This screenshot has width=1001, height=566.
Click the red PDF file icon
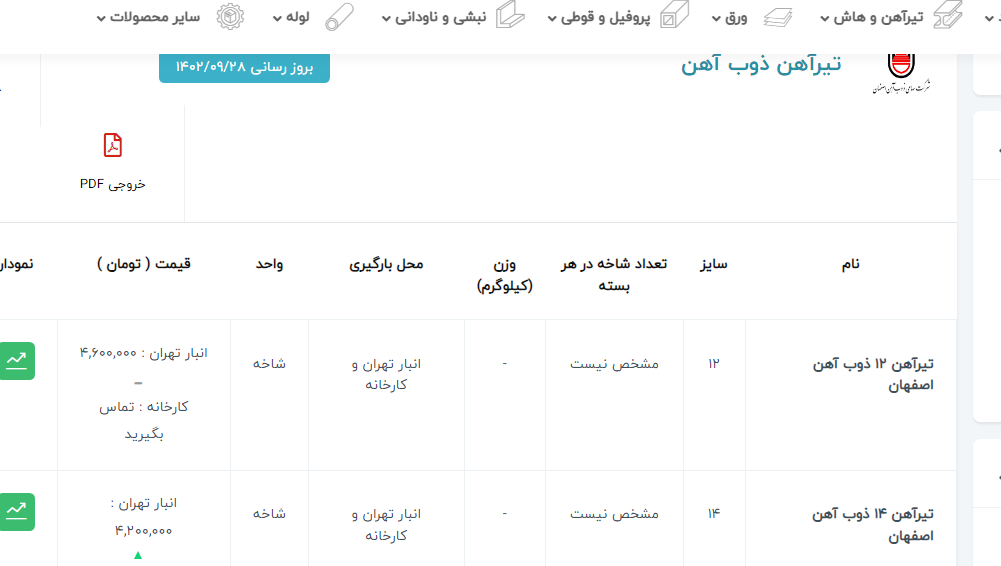point(113,146)
